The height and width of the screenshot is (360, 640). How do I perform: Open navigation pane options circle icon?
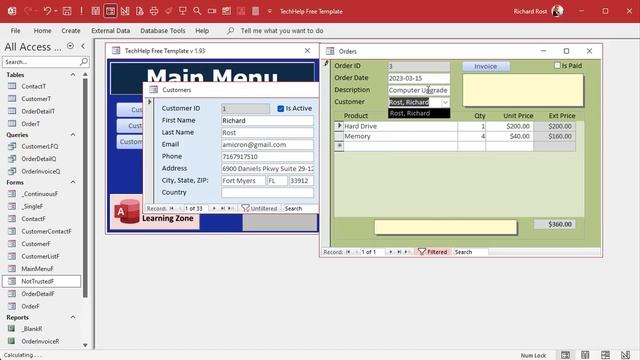[70, 46]
